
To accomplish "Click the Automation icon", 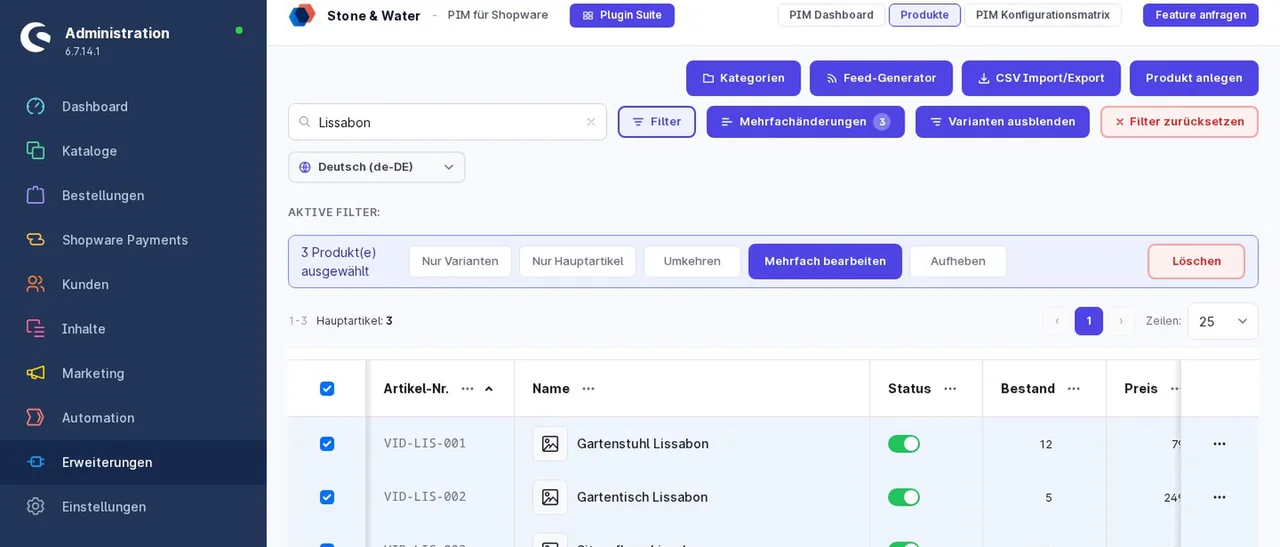I will (35, 417).
